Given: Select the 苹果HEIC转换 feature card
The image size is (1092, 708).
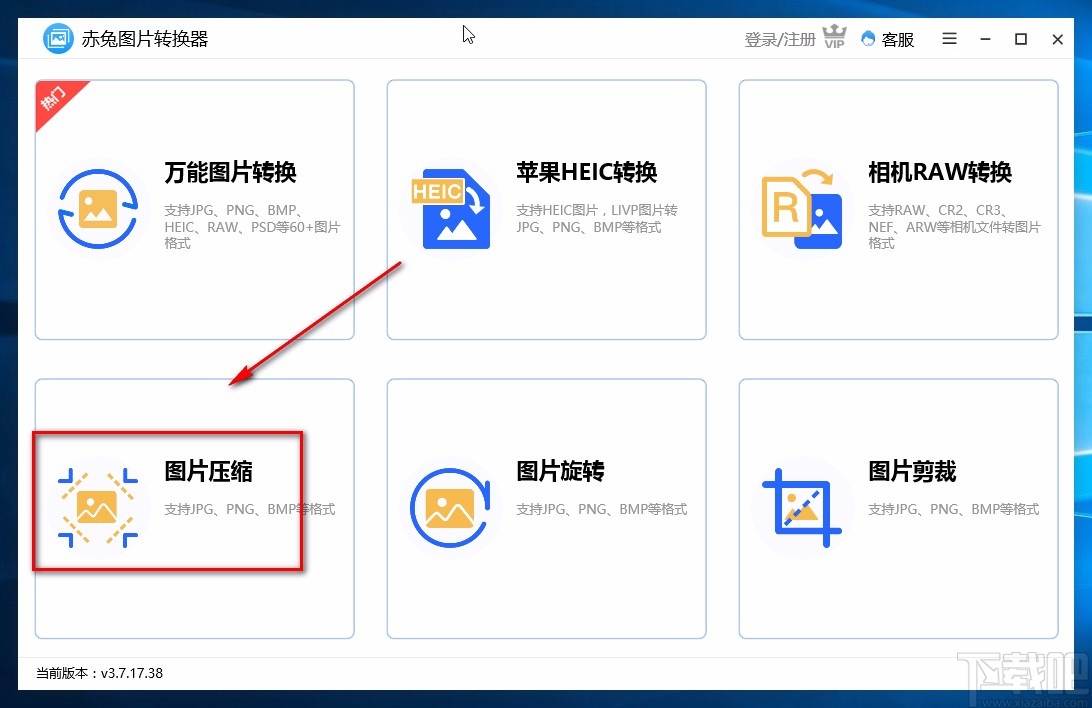Looking at the screenshot, I should [x=546, y=208].
